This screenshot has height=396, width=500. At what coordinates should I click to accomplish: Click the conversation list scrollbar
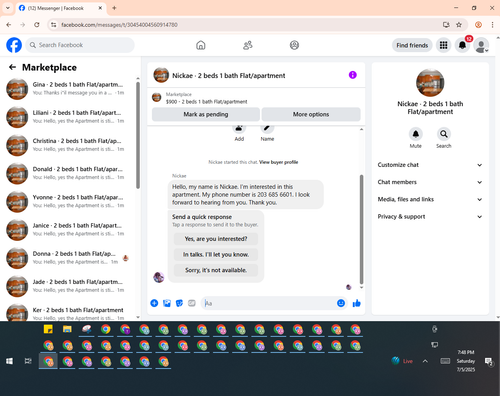point(138,135)
